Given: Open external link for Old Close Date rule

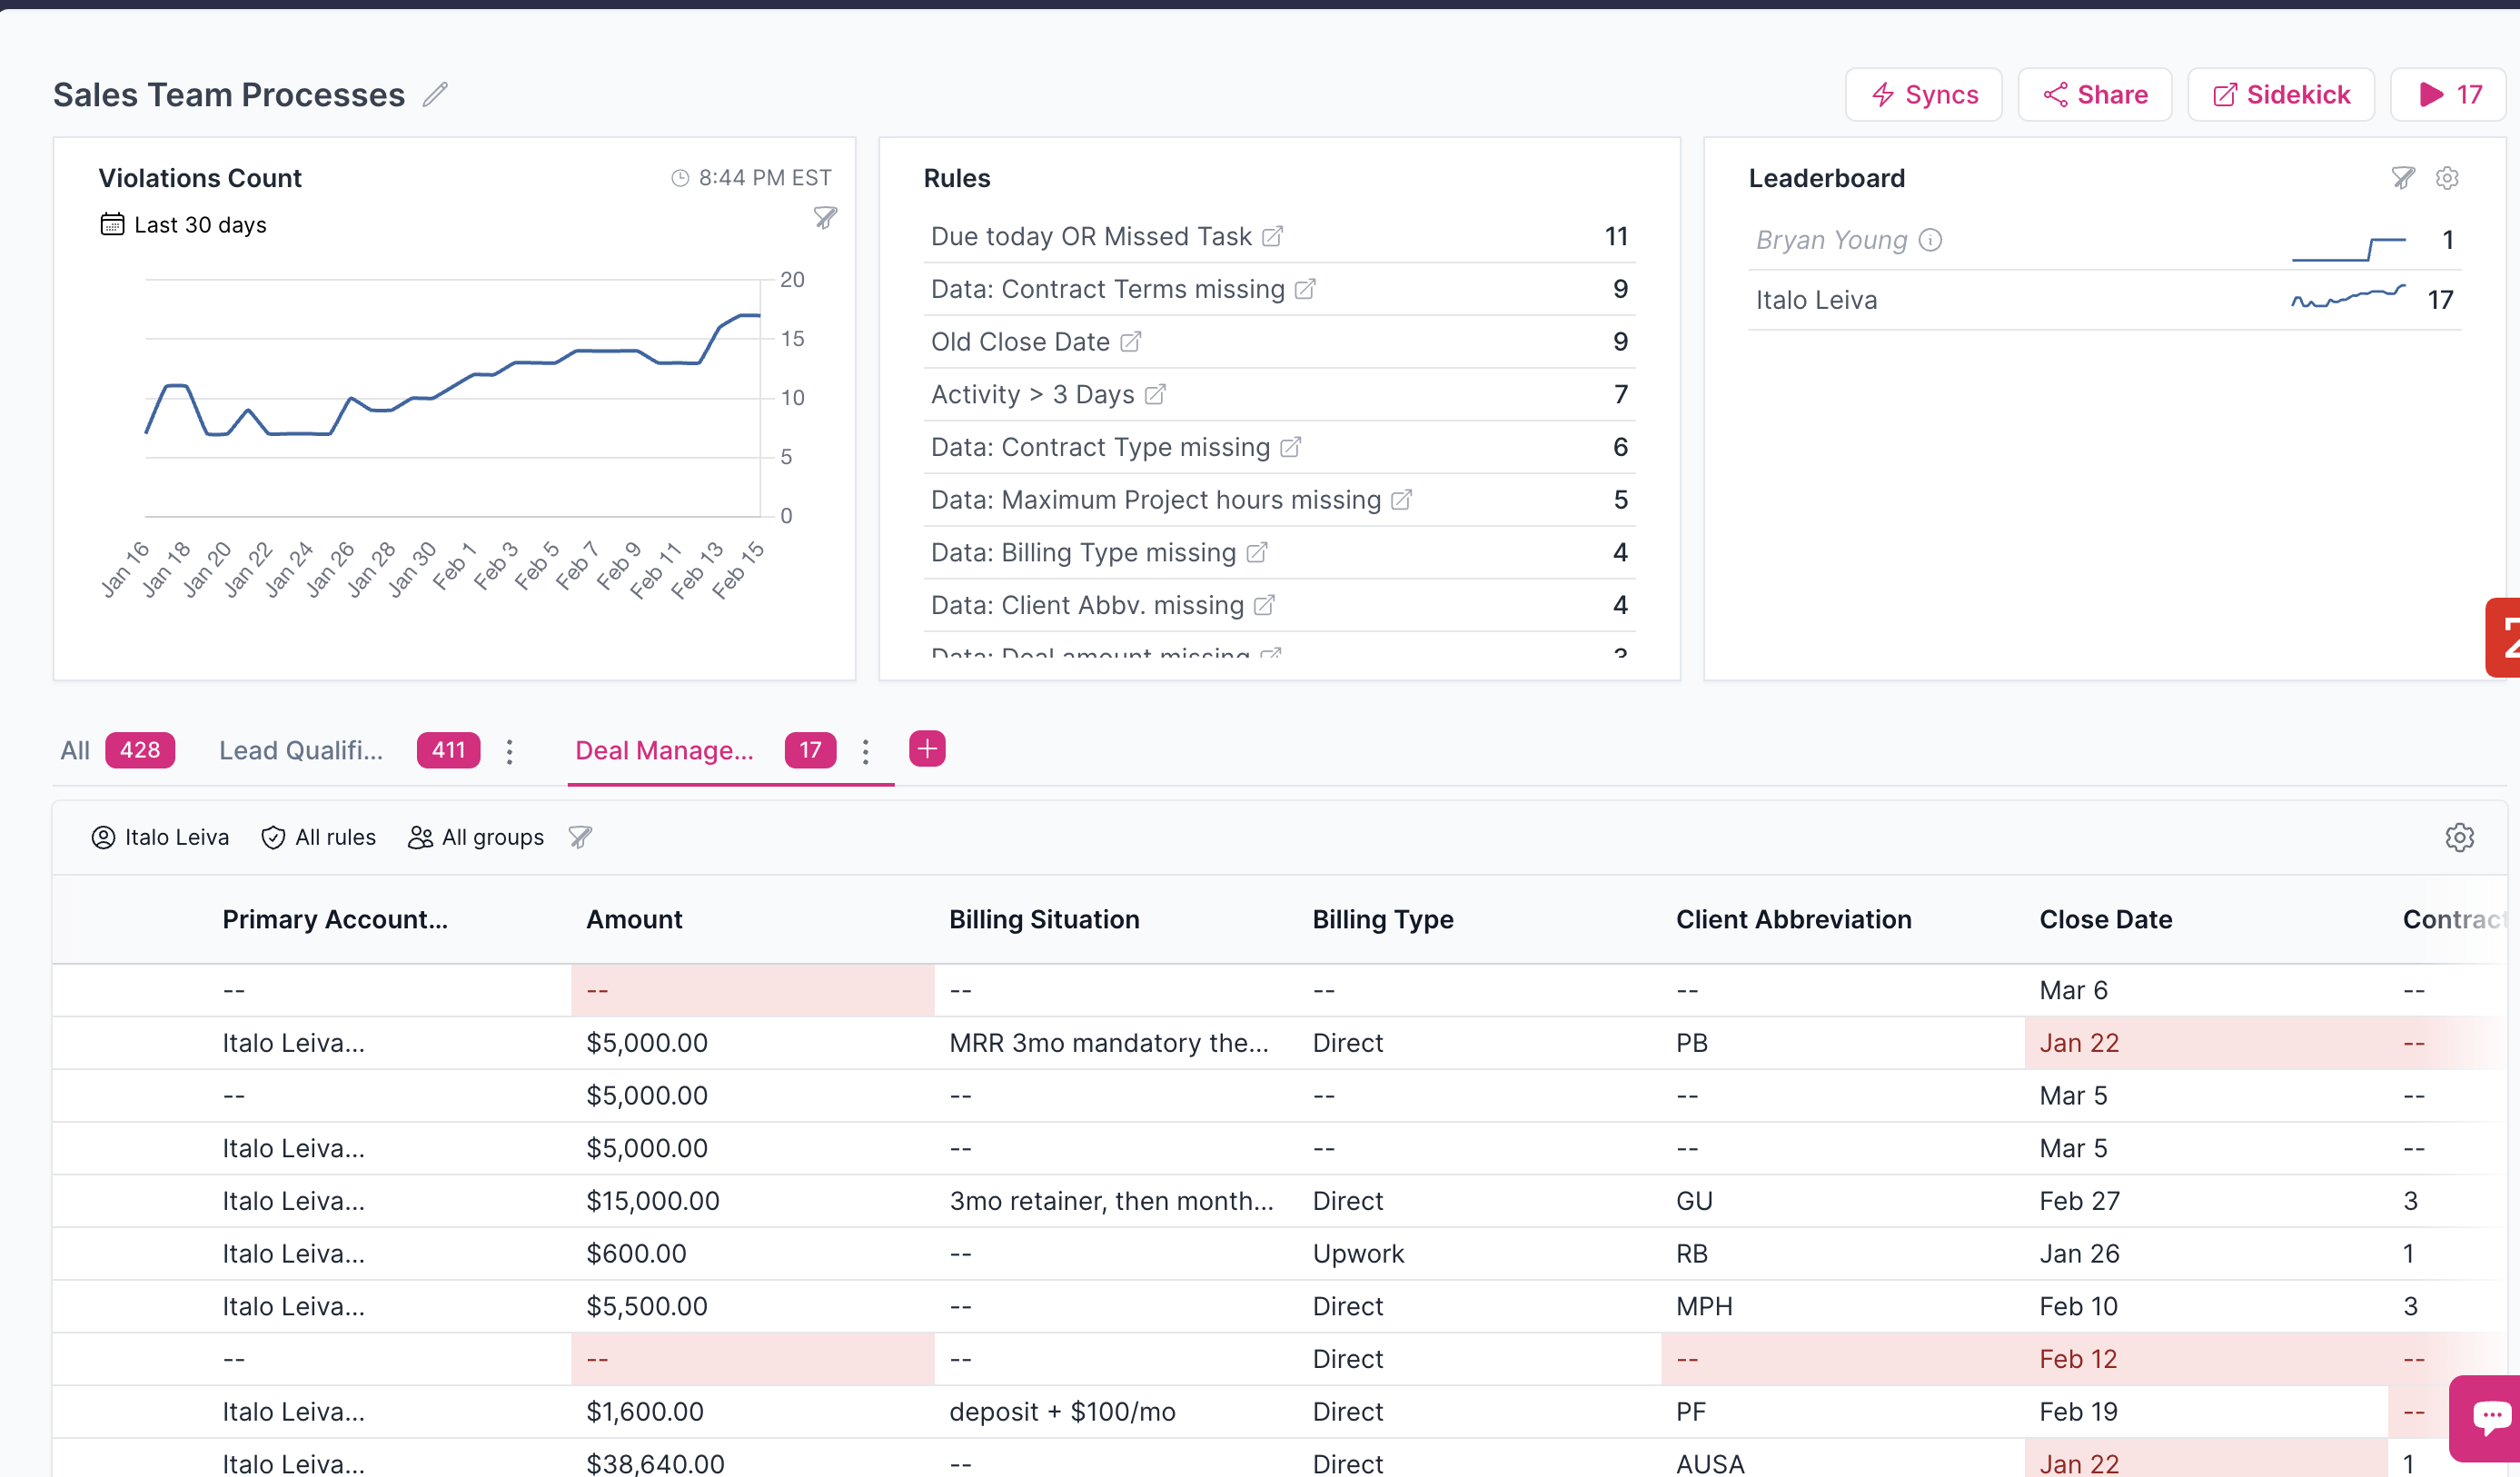Looking at the screenshot, I should (x=1130, y=342).
